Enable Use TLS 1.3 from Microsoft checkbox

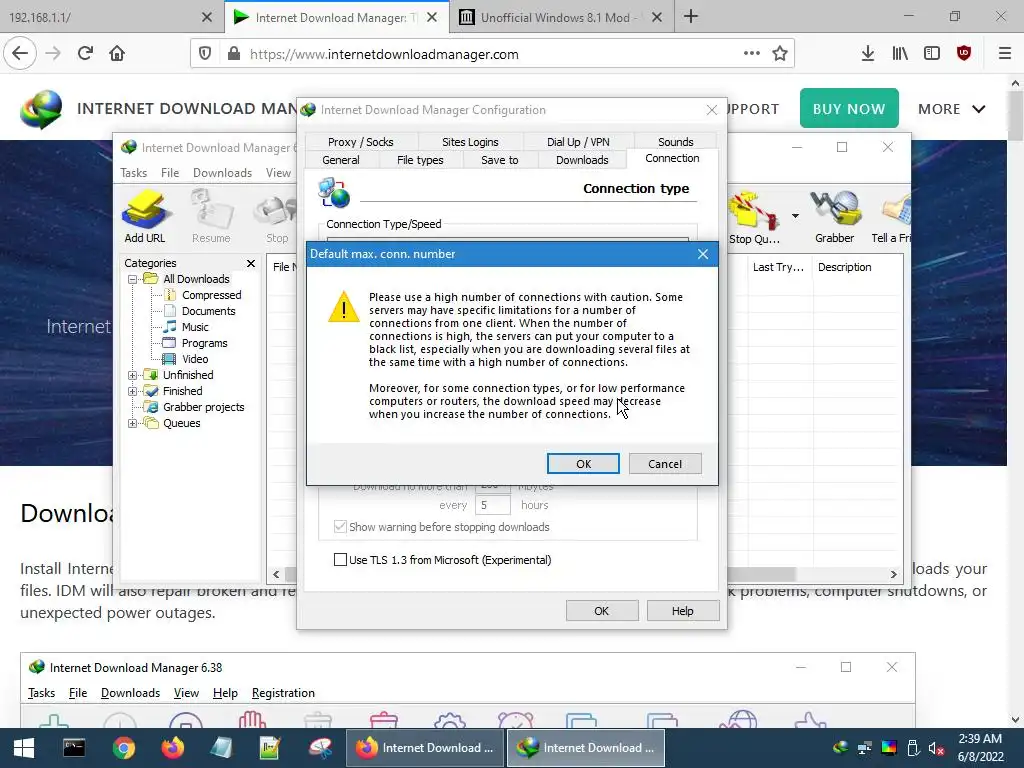click(x=340, y=560)
